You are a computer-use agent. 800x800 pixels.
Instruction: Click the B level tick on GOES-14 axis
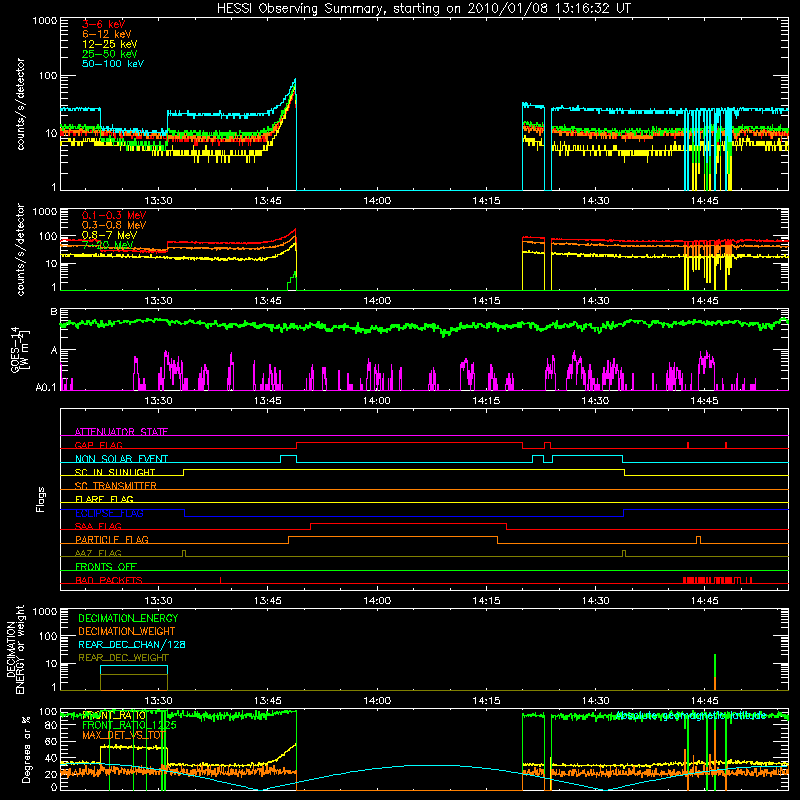coord(54,312)
